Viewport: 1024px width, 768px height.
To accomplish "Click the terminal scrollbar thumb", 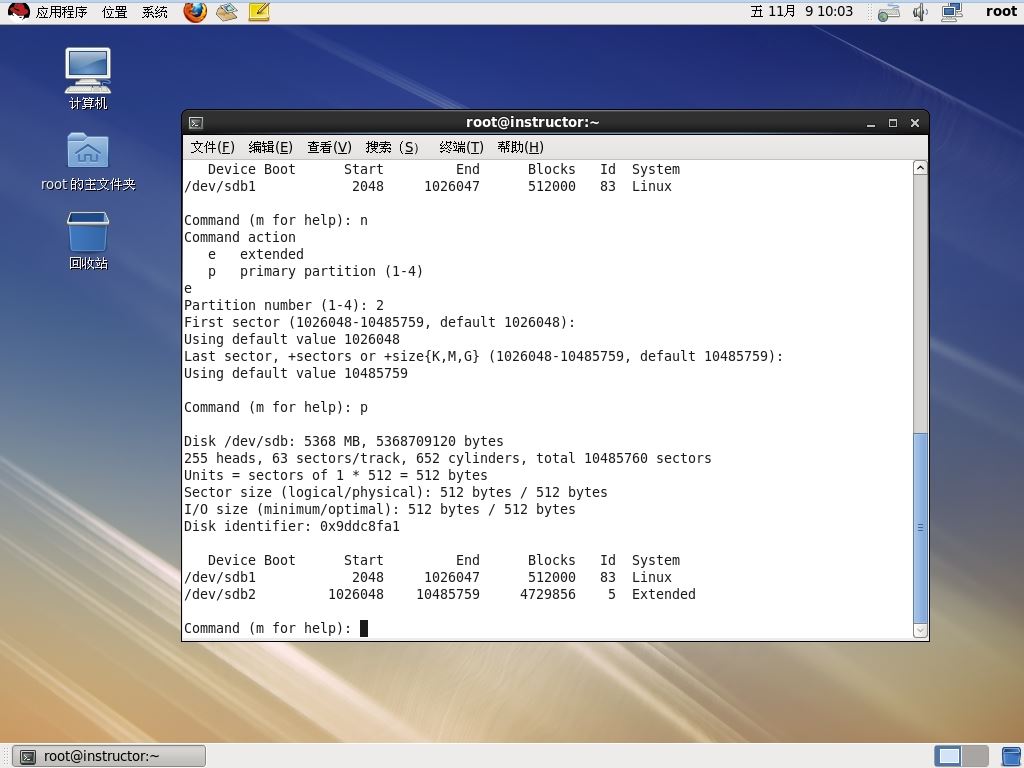I will [x=920, y=528].
